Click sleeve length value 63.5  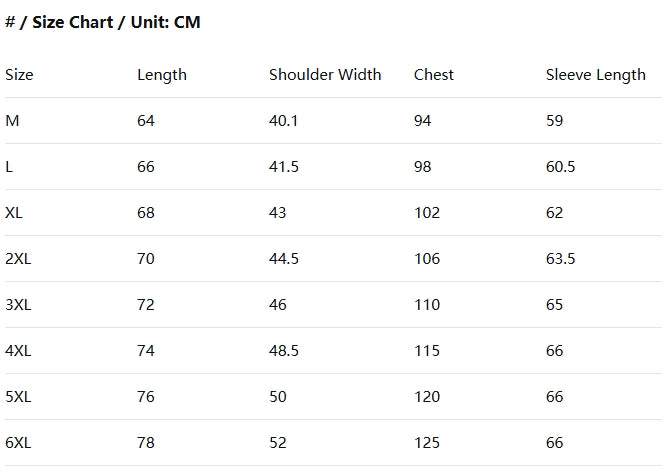561,259
